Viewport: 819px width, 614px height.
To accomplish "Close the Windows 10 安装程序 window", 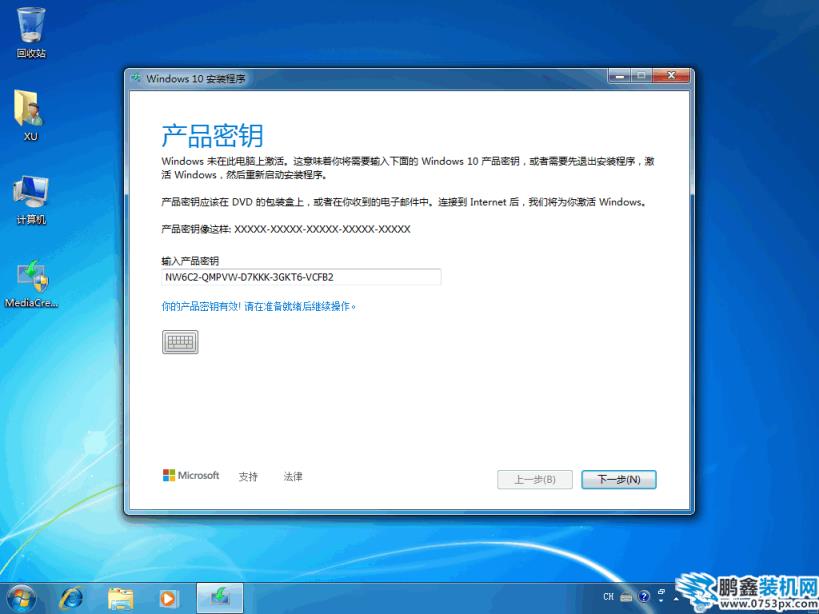I will click(671, 76).
